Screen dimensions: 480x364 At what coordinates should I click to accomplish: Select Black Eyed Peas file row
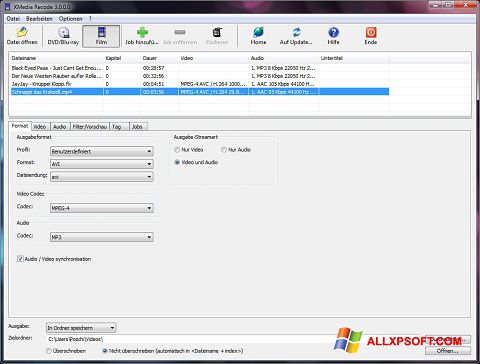coord(199,68)
